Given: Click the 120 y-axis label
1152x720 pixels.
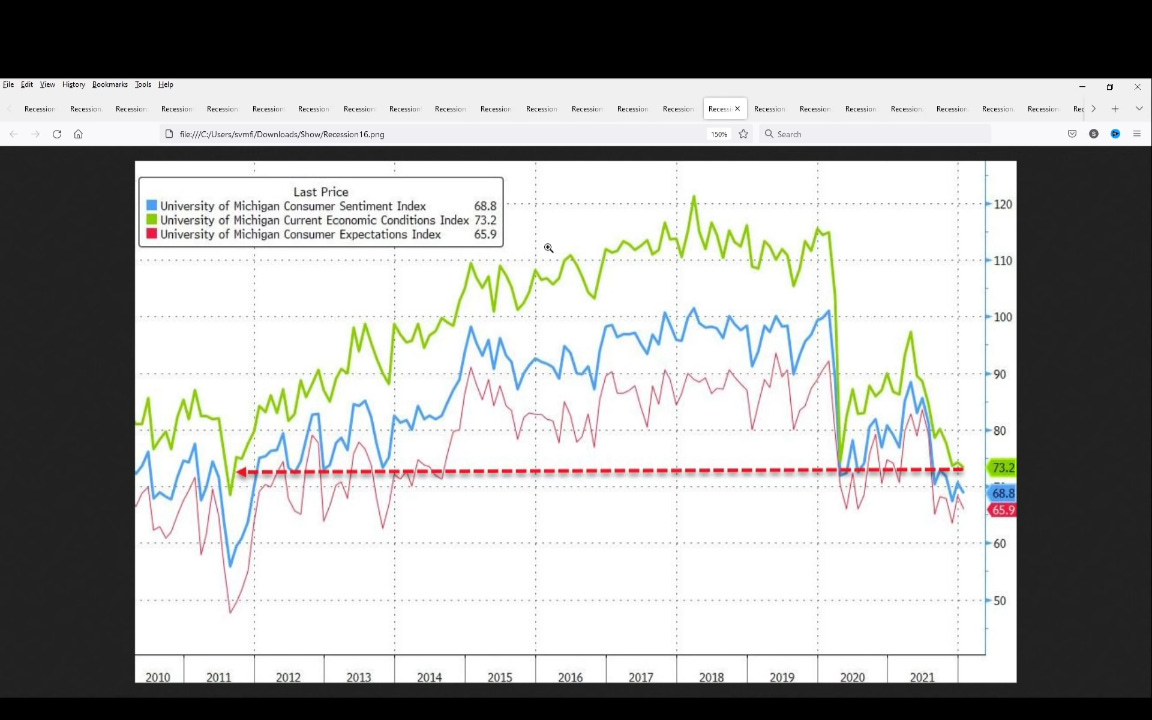Looking at the screenshot, I should tap(1002, 204).
